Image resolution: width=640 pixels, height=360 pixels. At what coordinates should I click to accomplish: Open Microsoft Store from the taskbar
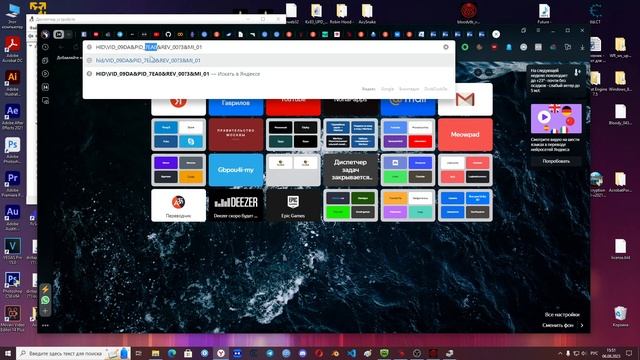[188, 353]
